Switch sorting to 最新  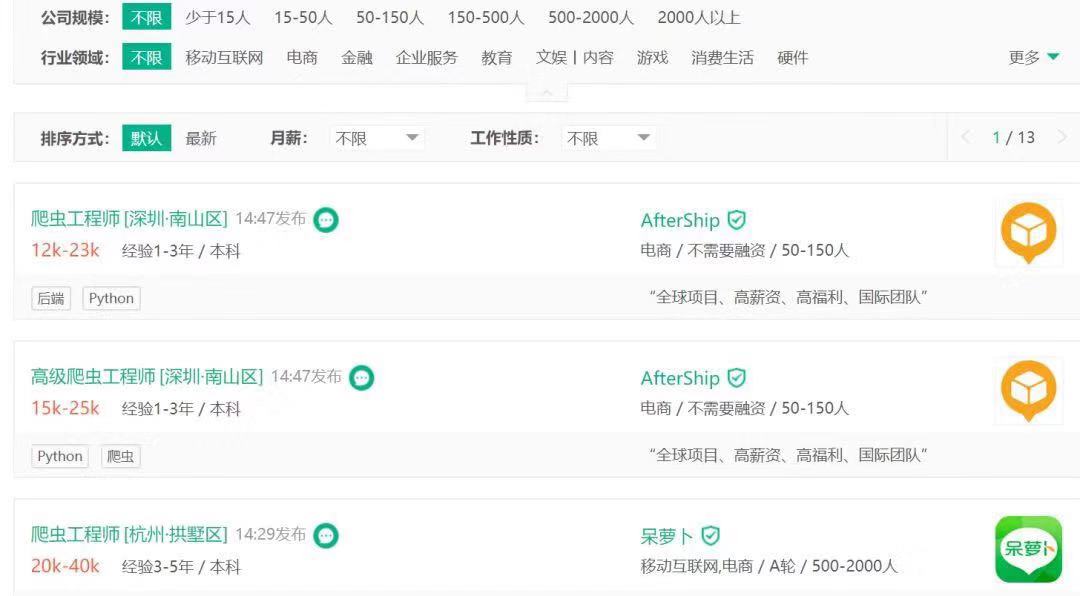pyautogui.click(x=202, y=138)
